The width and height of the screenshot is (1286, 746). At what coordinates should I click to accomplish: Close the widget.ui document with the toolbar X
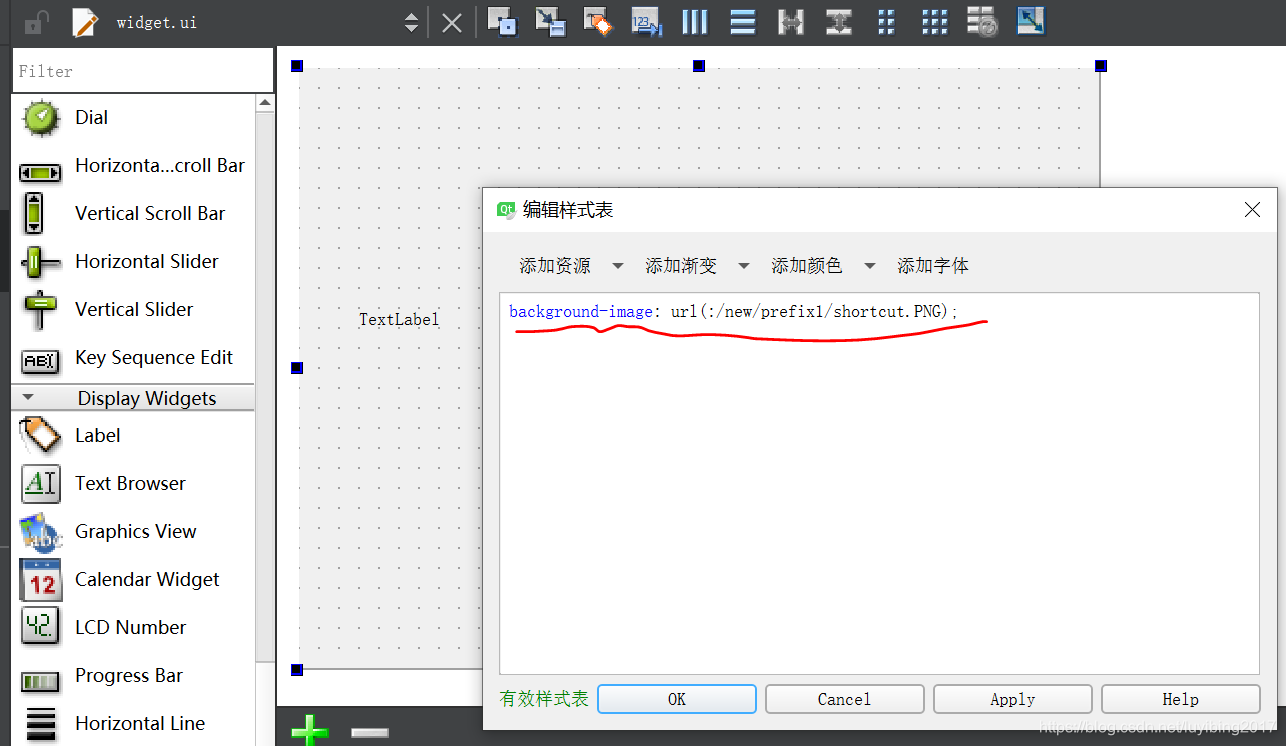[x=452, y=22]
